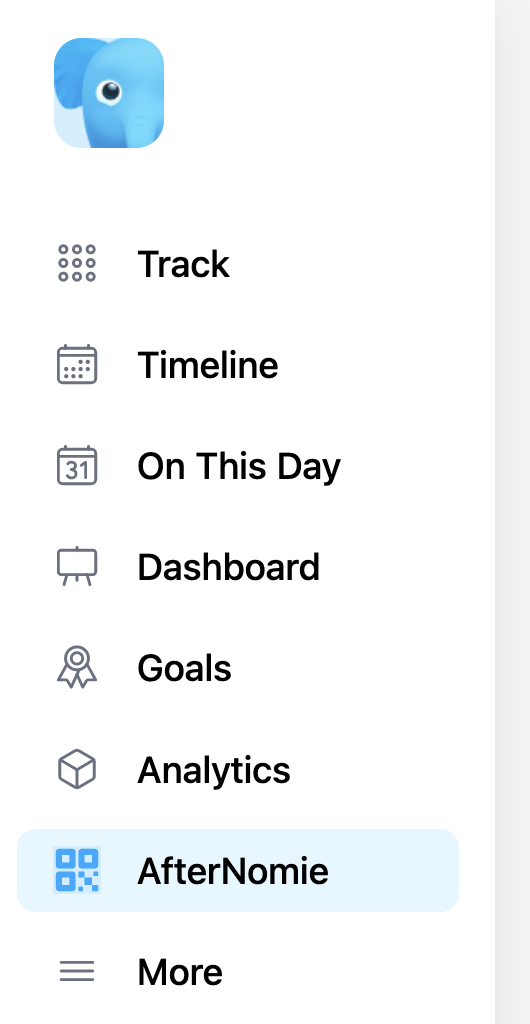View the Analytics section
Image resolution: width=530 pixels, height=1024 pixels.
click(238, 769)
